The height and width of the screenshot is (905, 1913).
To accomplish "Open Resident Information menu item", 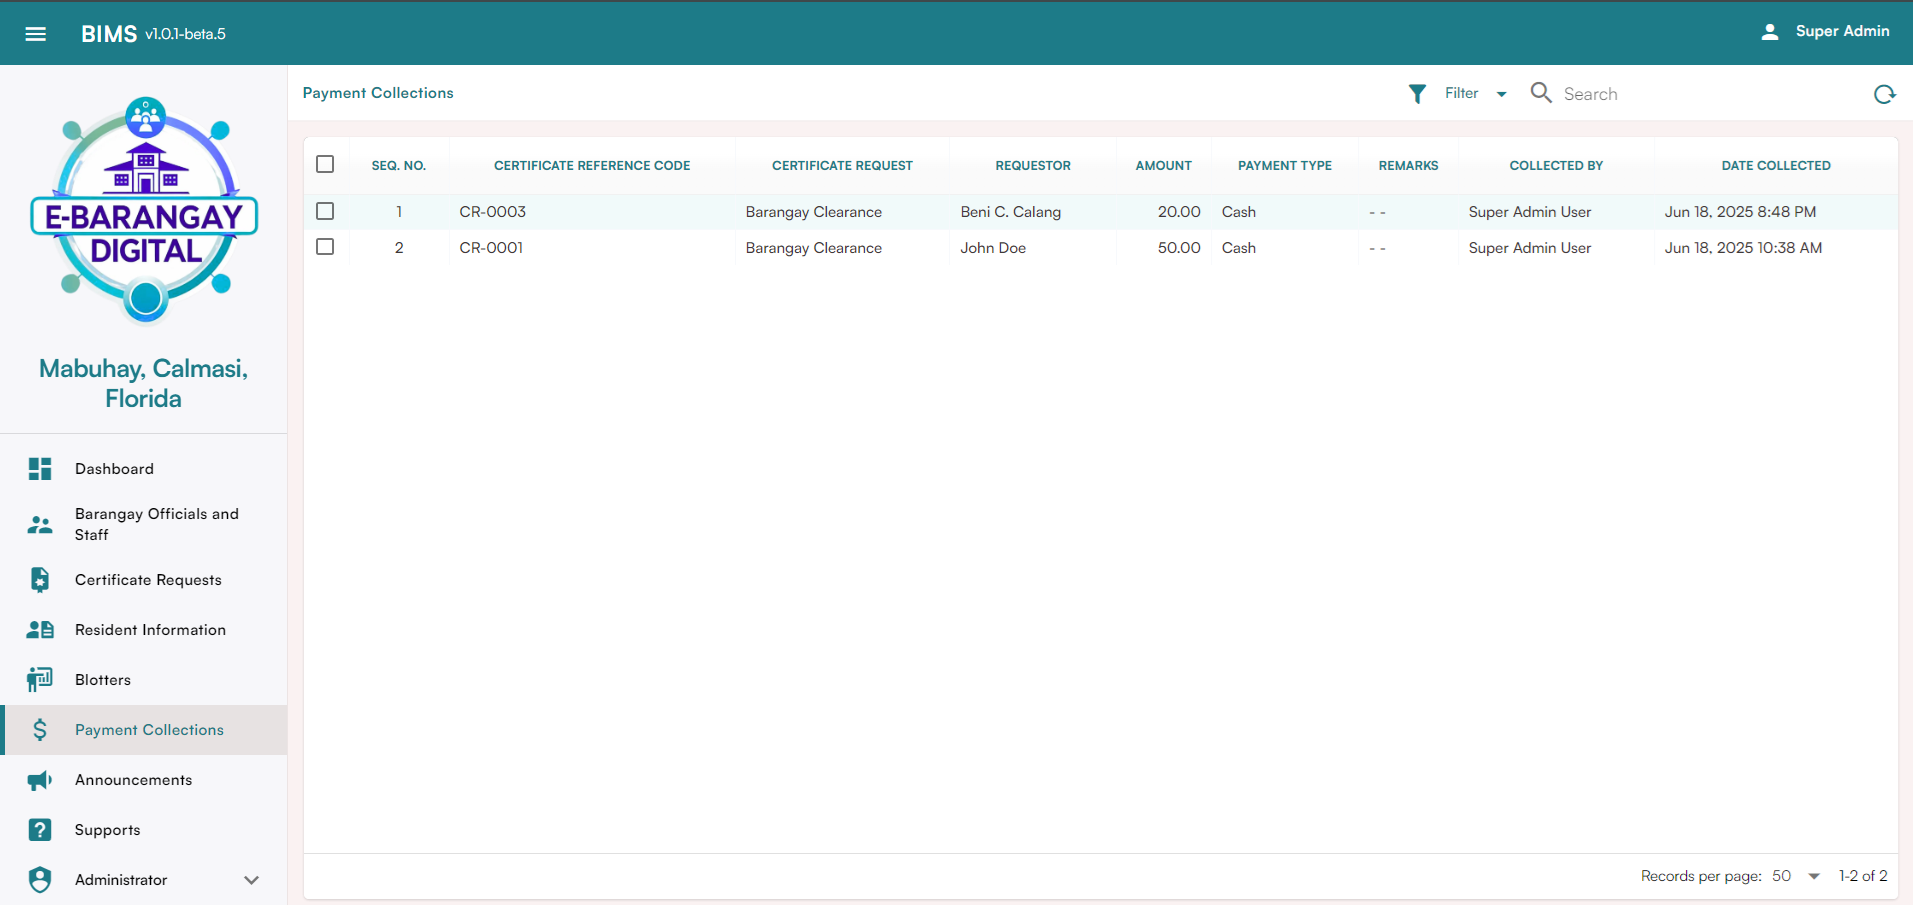I will click(x=144, y=630).
